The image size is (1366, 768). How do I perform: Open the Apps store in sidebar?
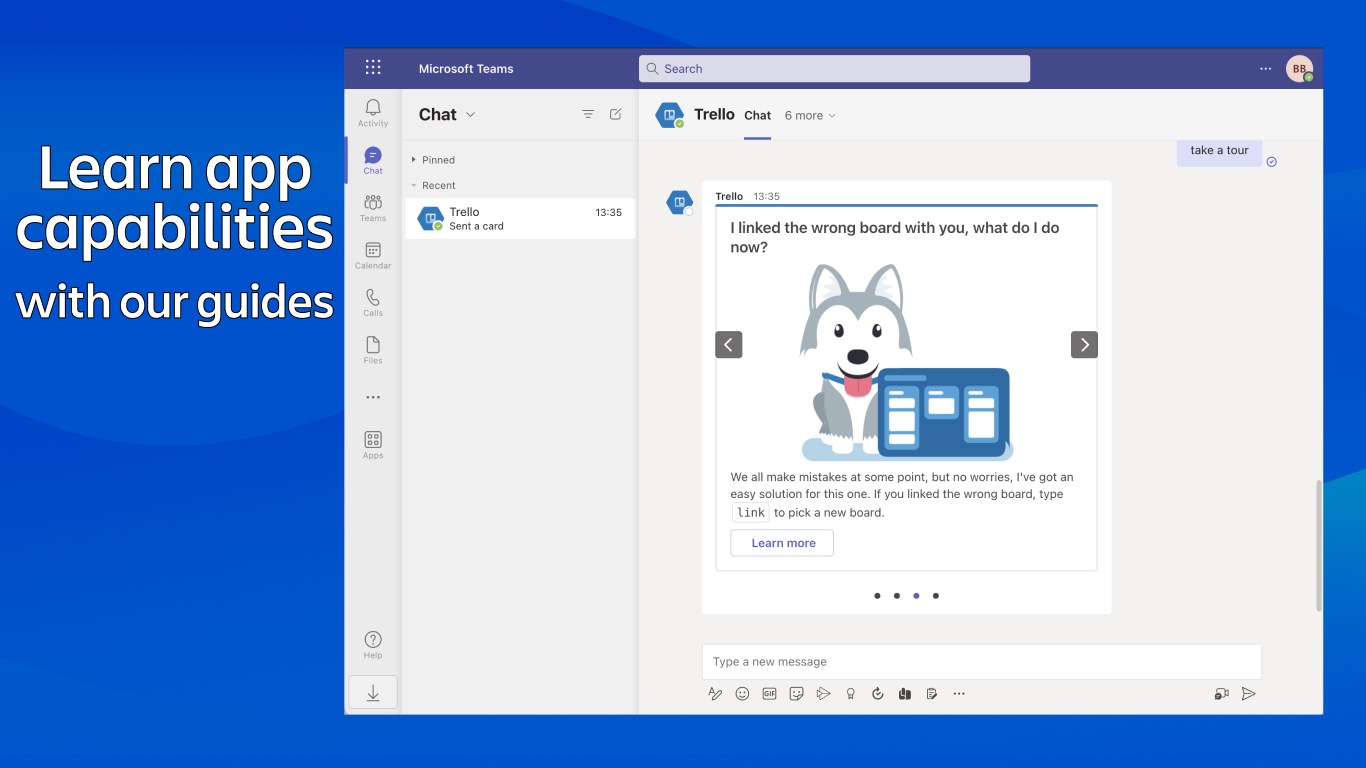coord(373,445)
